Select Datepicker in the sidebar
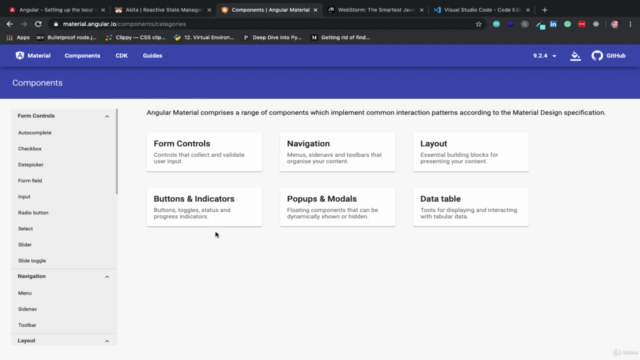 (x=31, y=164)
